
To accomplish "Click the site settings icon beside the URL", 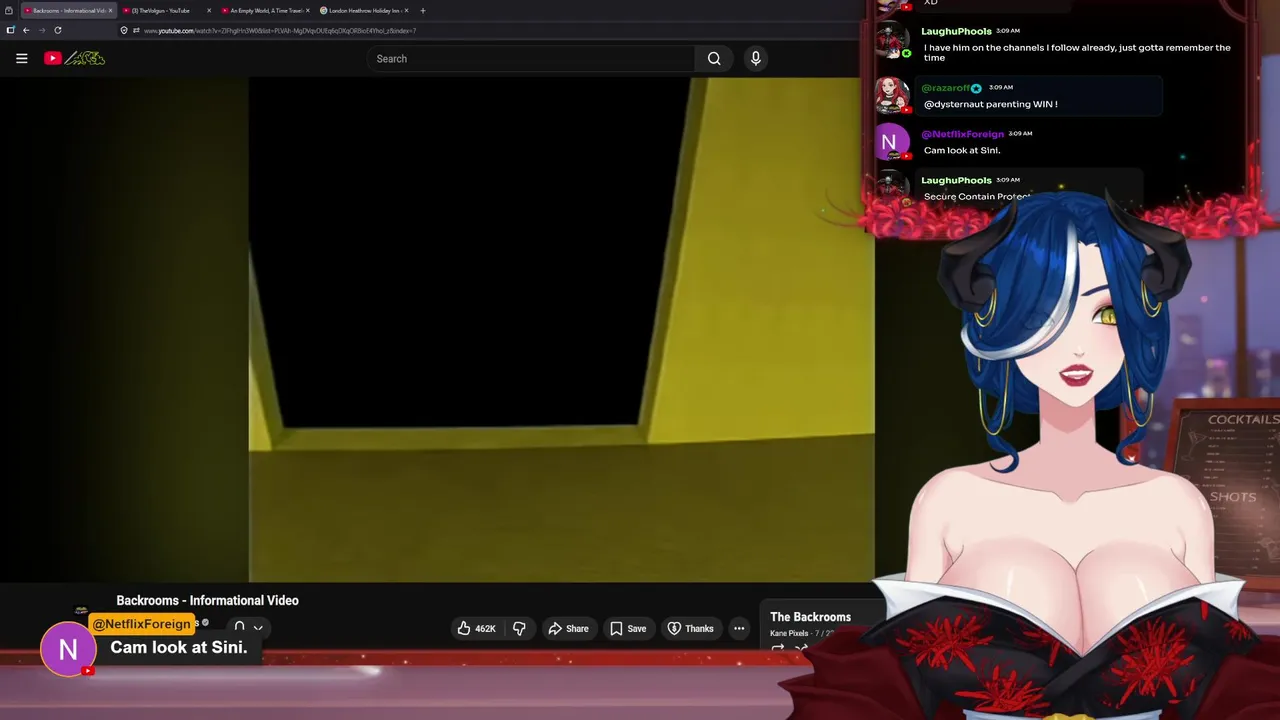I will coord(136,30).
